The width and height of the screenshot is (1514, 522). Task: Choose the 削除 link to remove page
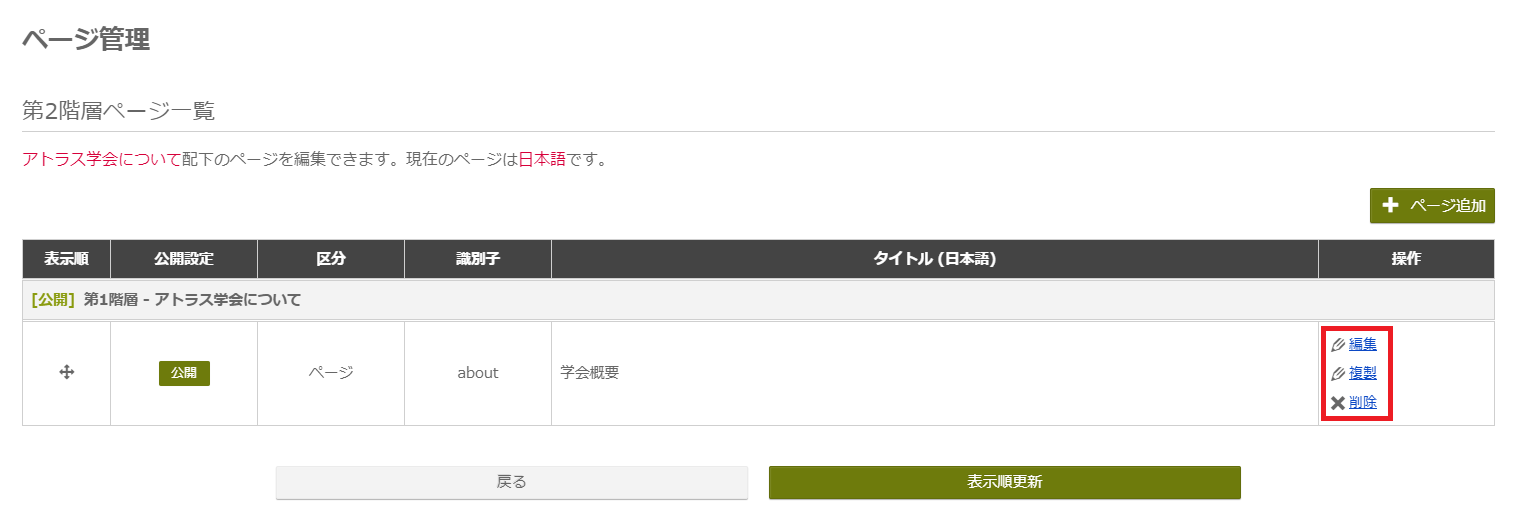[1363, 403]
